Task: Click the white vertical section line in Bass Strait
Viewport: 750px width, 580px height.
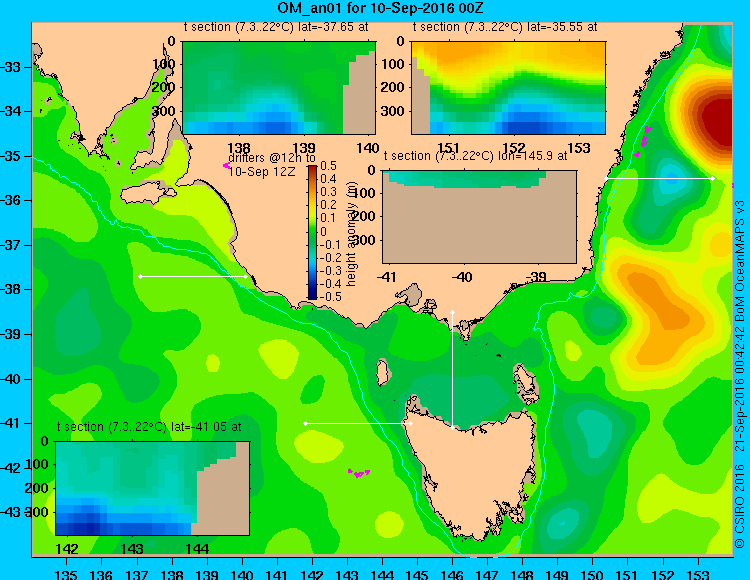Action: pyautogui.click(x=452, y=370)
